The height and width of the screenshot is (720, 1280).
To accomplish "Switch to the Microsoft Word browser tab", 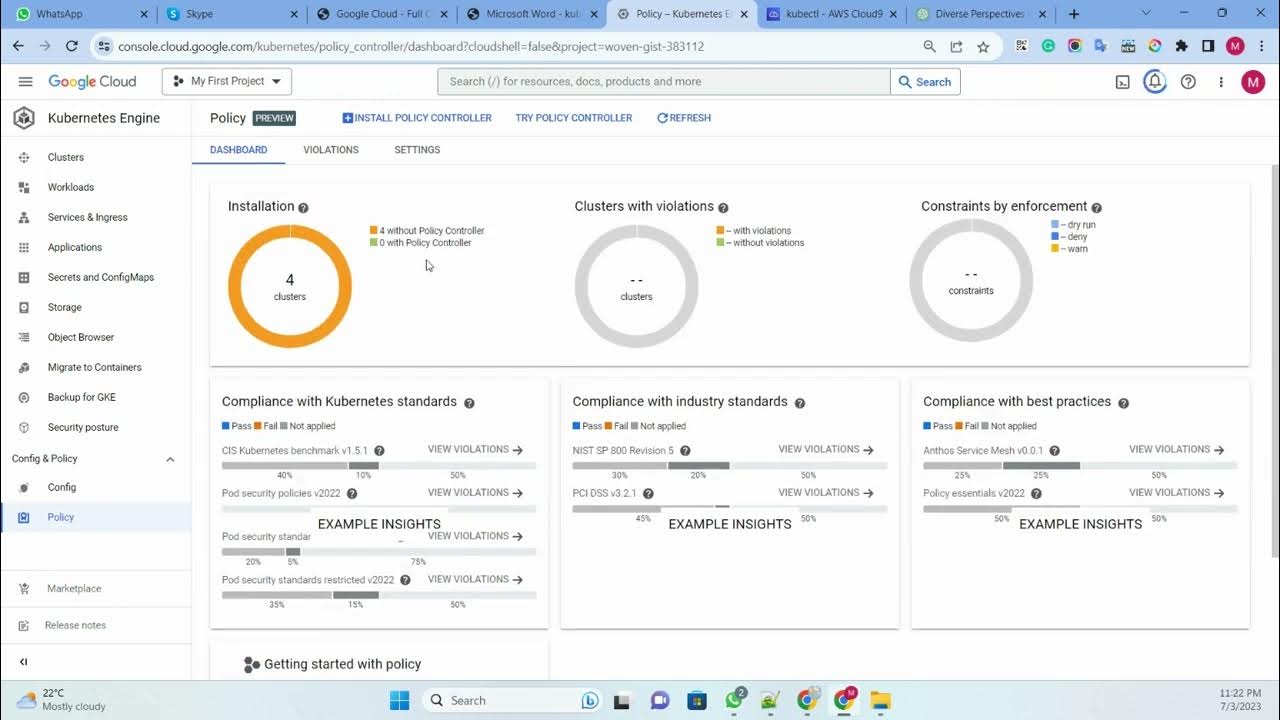I will tap(532, 14).
